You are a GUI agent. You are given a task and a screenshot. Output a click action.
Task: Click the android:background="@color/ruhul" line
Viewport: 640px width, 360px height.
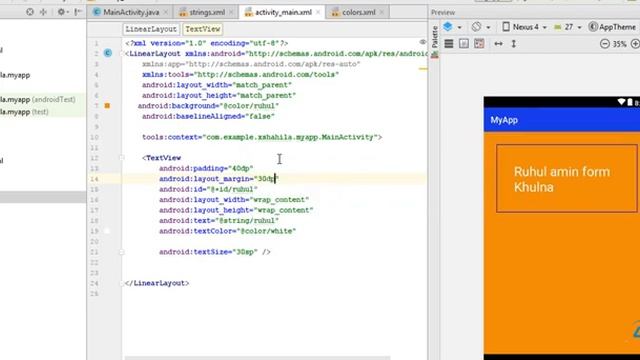208,106
